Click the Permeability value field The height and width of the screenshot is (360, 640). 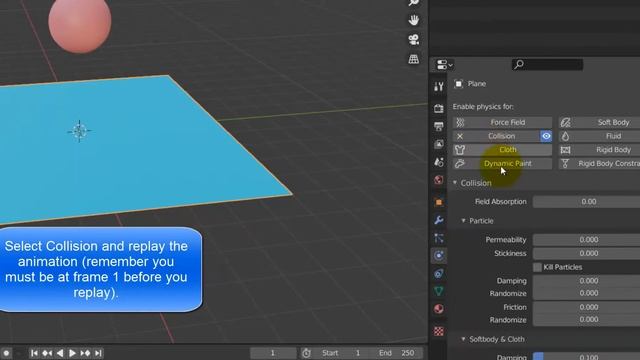[x=587, y=240]
